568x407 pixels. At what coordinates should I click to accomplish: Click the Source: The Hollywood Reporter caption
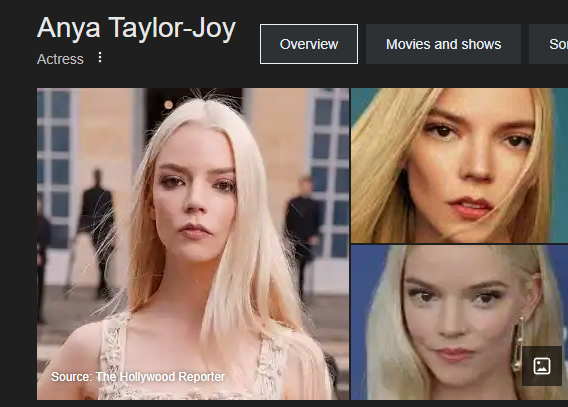pos(138,377)
